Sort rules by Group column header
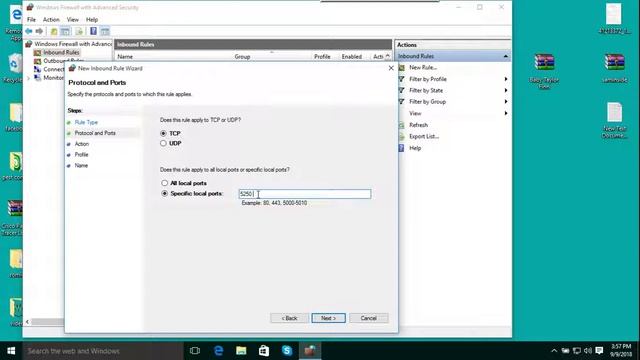The width and height of the screenshot is (640, 360). pyautogui.click(x=242, y=57)
